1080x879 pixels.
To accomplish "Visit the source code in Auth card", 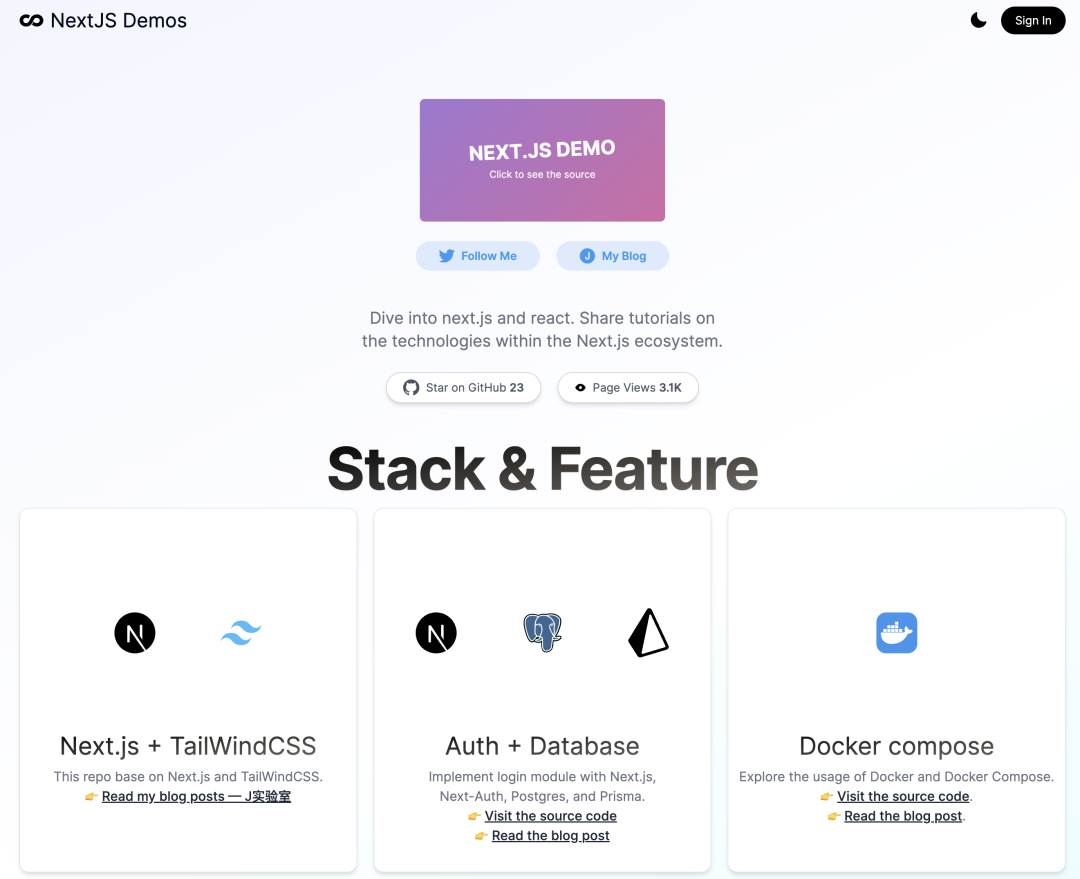I will tap(550, 816).
